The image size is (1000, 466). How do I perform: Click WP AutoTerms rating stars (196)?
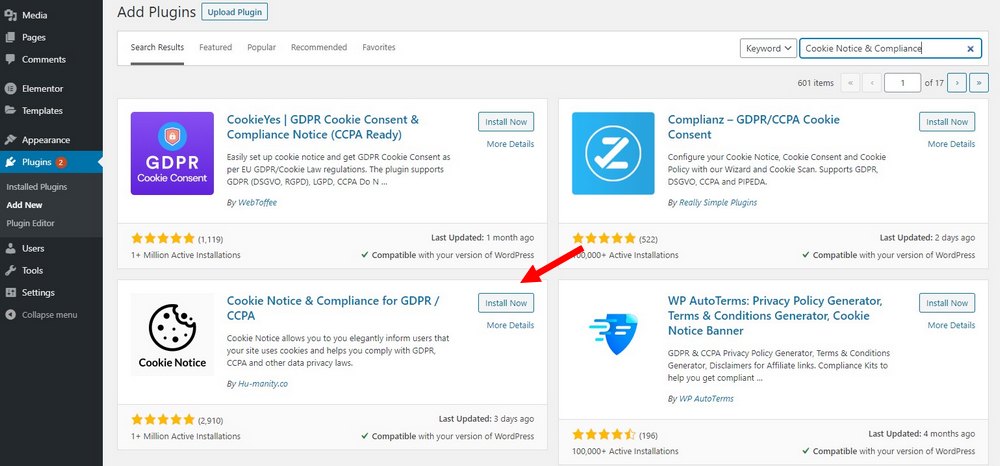(604, 434)
